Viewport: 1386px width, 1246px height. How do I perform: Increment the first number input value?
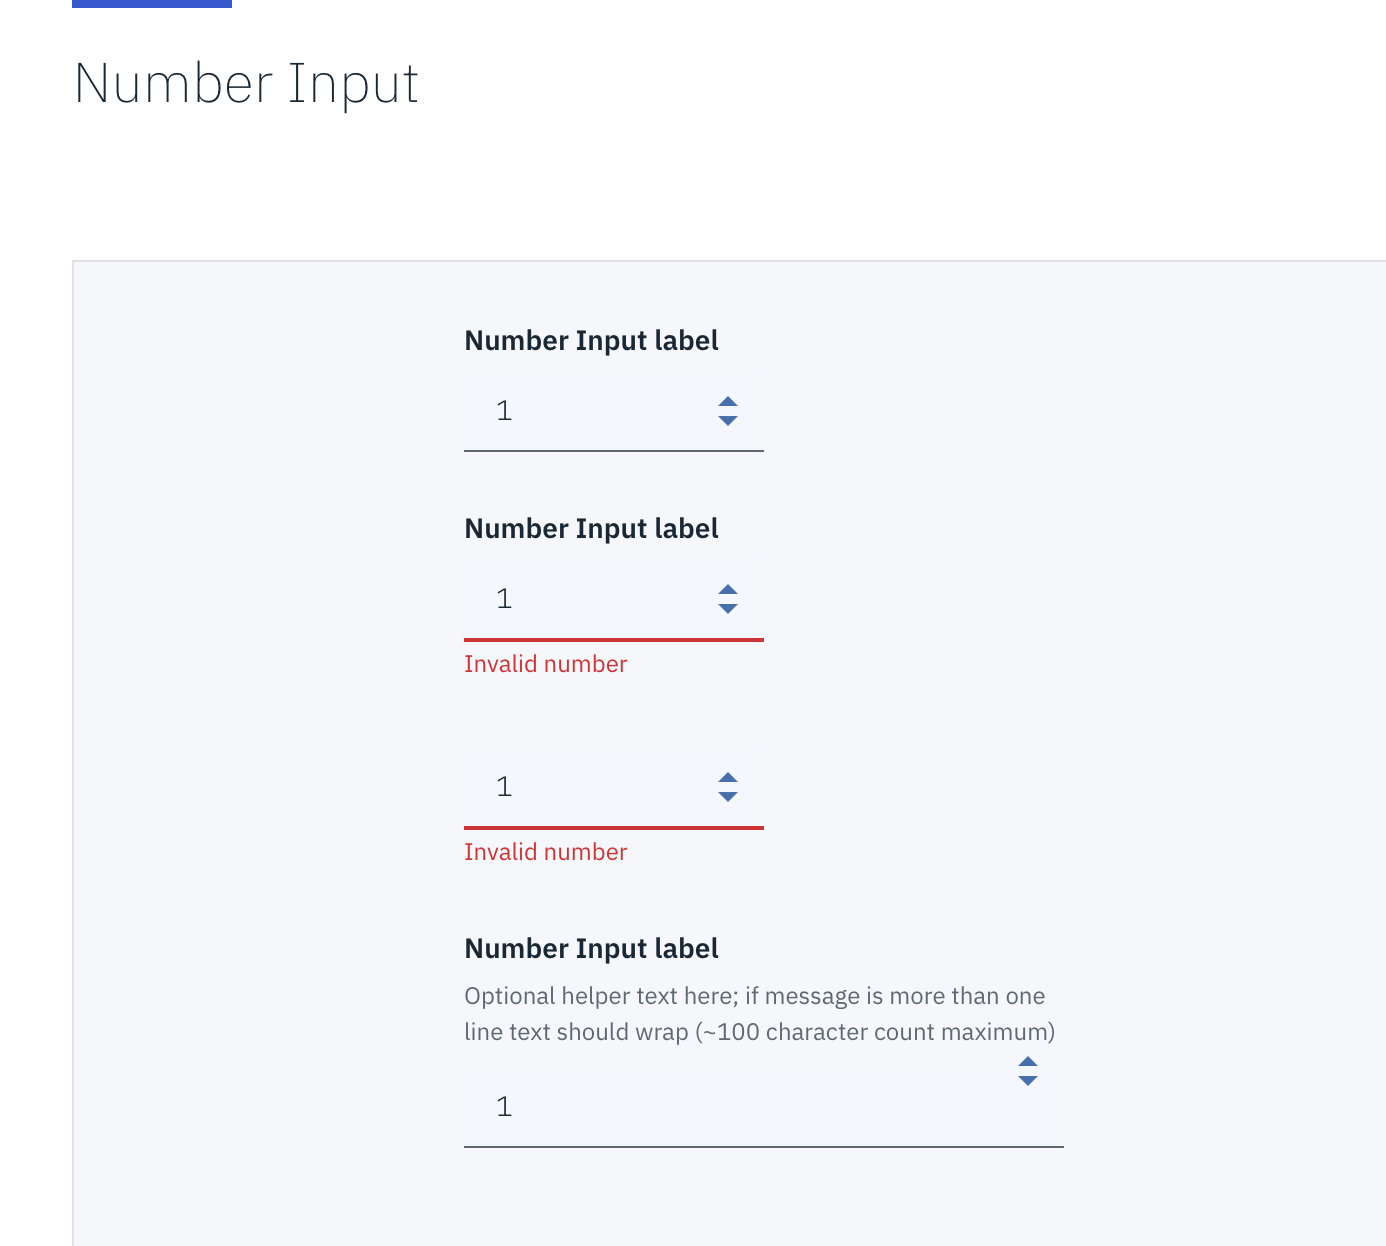(727, 403)
